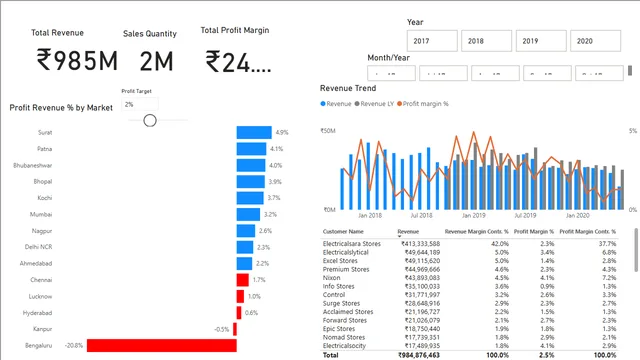
Task: Click the Nagpur 2.6% bar
Action: pos(246,231)
